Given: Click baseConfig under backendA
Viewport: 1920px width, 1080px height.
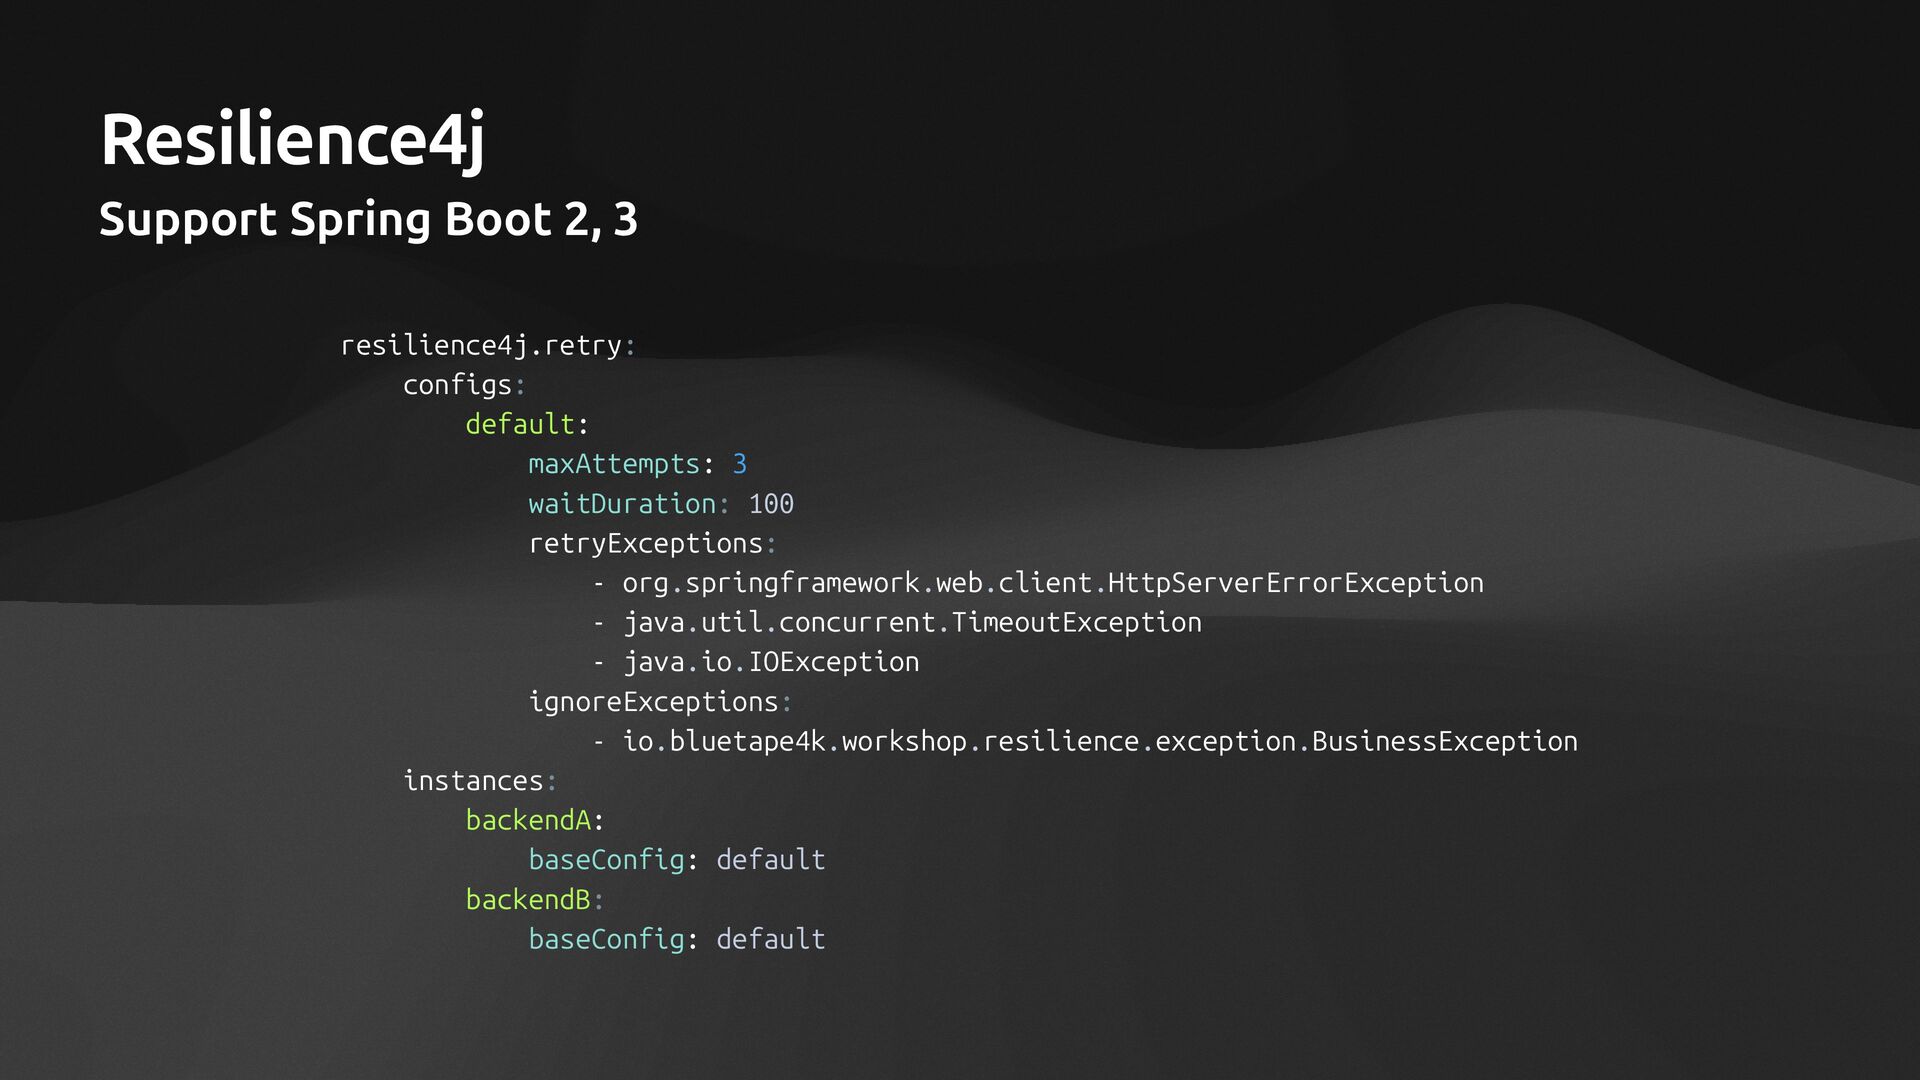Looking at the screenshot, I should (x=606, y=860).
